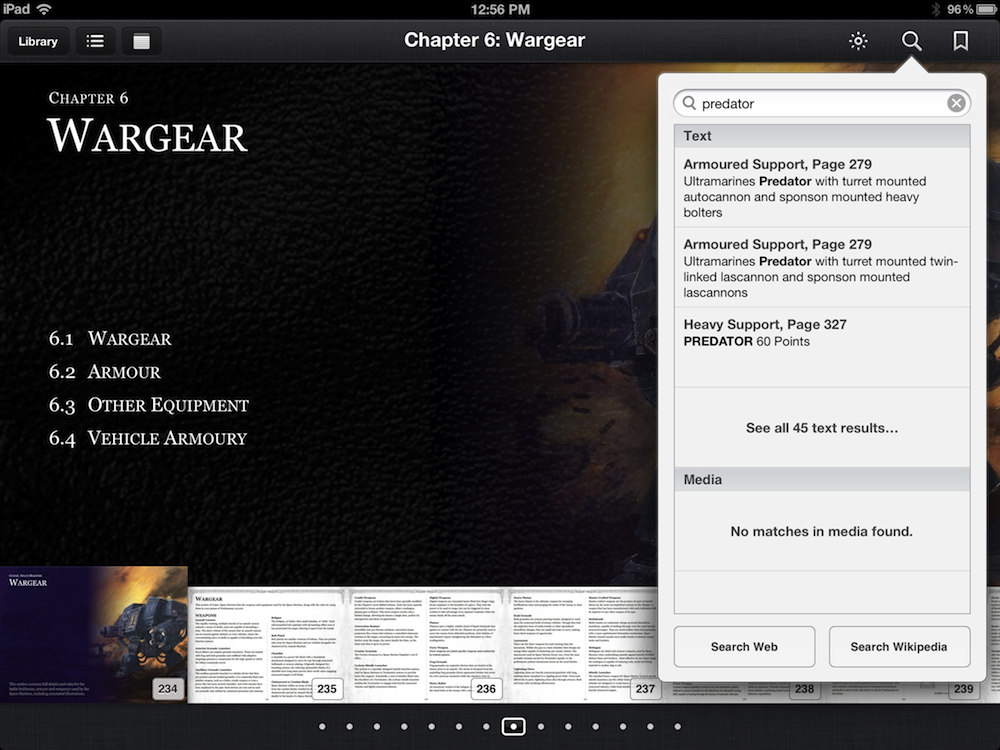
Task: Tap the battery status icon
Action: point(986,9)
